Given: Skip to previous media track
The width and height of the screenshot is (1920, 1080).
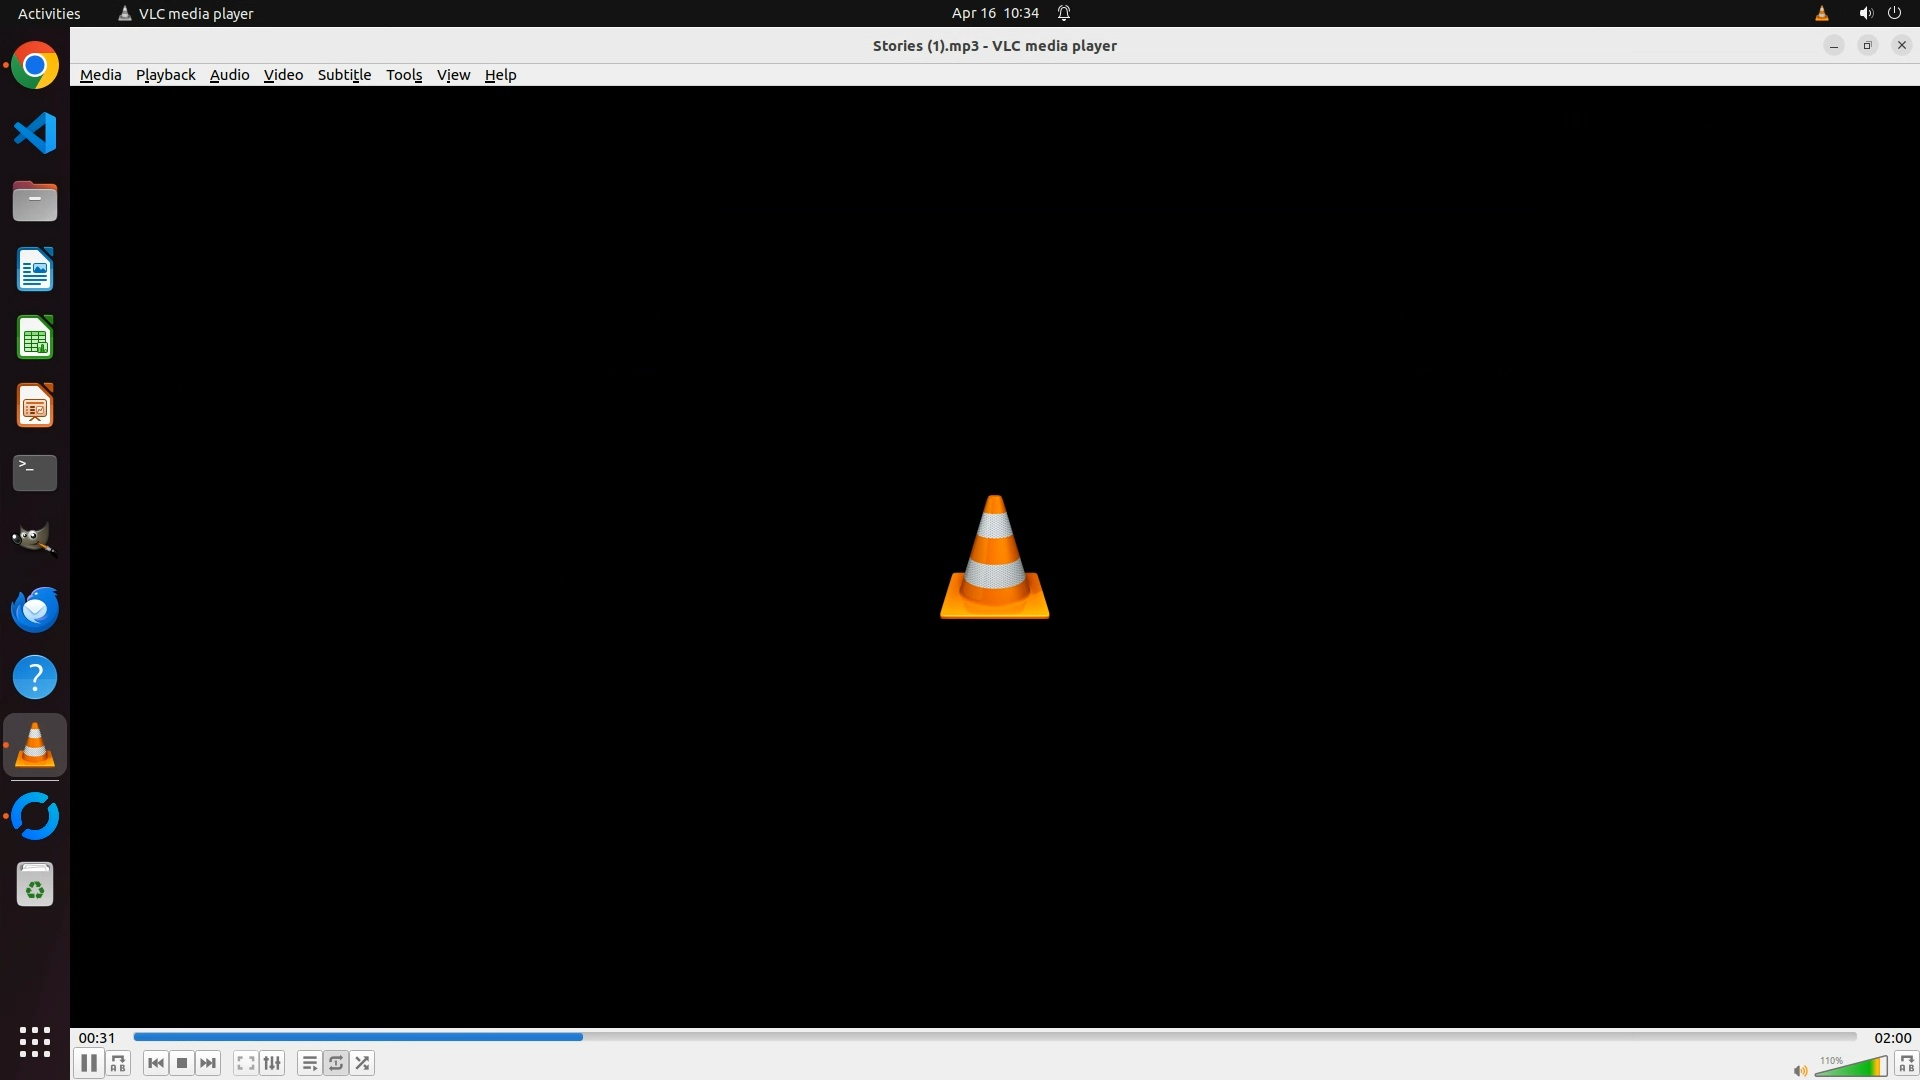Looking at the screenshot, I should [155, 1063].
